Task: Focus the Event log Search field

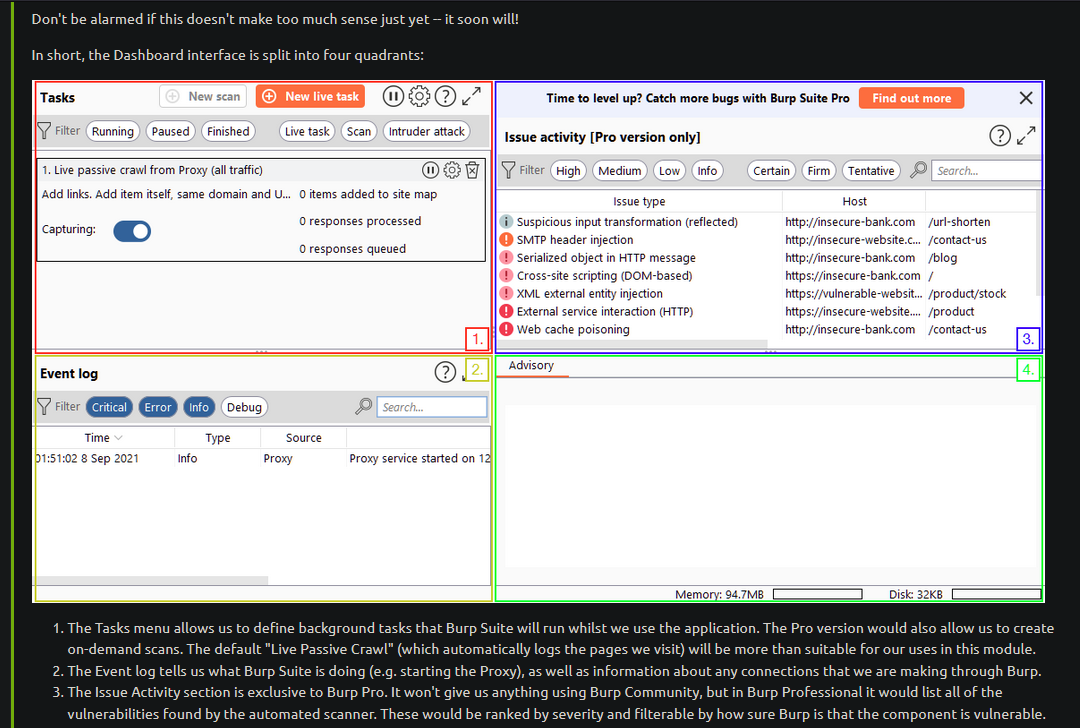Action: pos(432,407)
